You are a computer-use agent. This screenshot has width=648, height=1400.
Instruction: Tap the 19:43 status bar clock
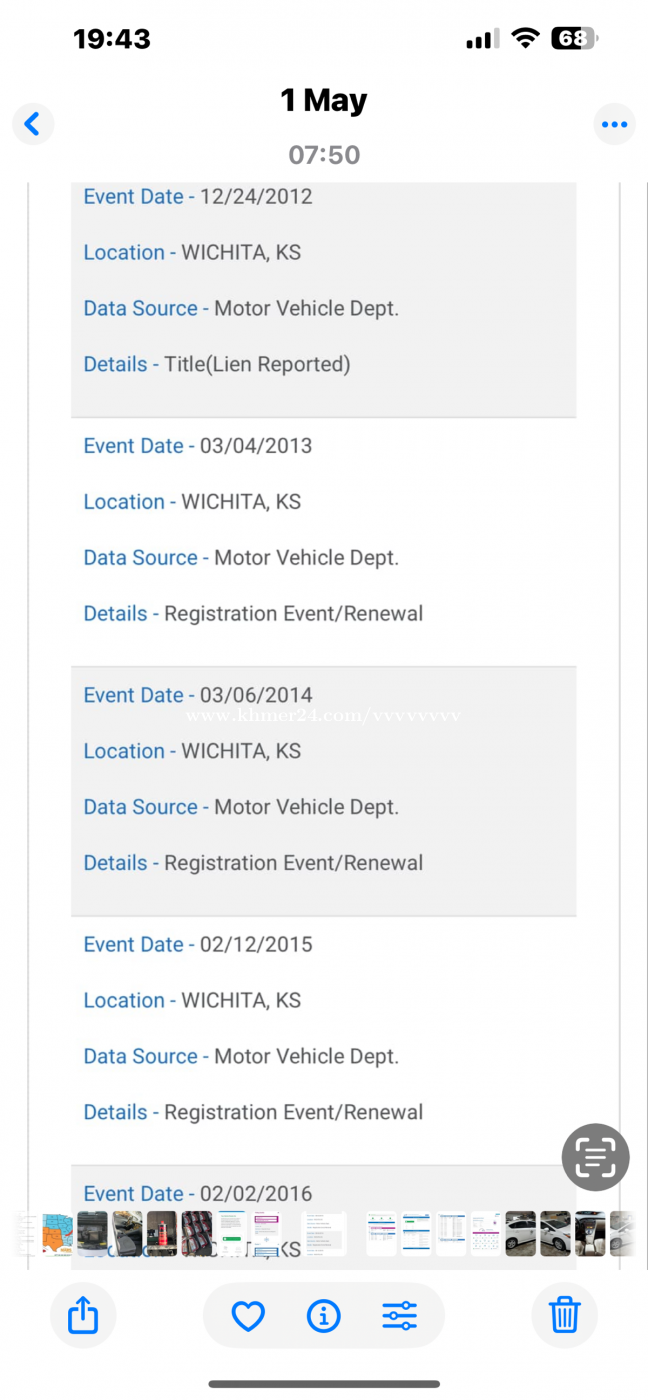(x=112, y=39)
